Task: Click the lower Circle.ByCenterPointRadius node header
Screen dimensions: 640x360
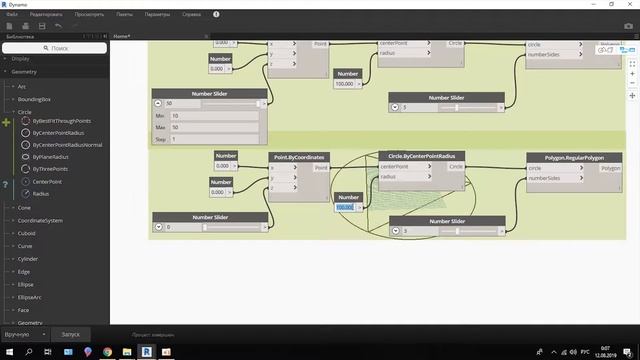Action: (422, 156)
